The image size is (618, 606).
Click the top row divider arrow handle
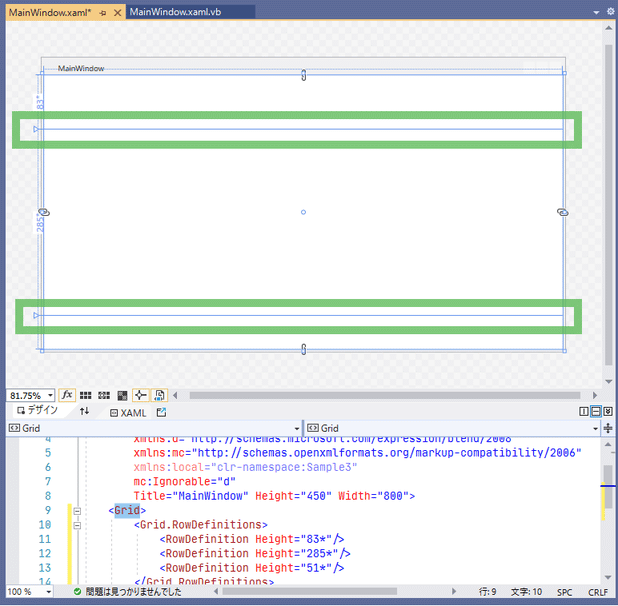(36, 129)
